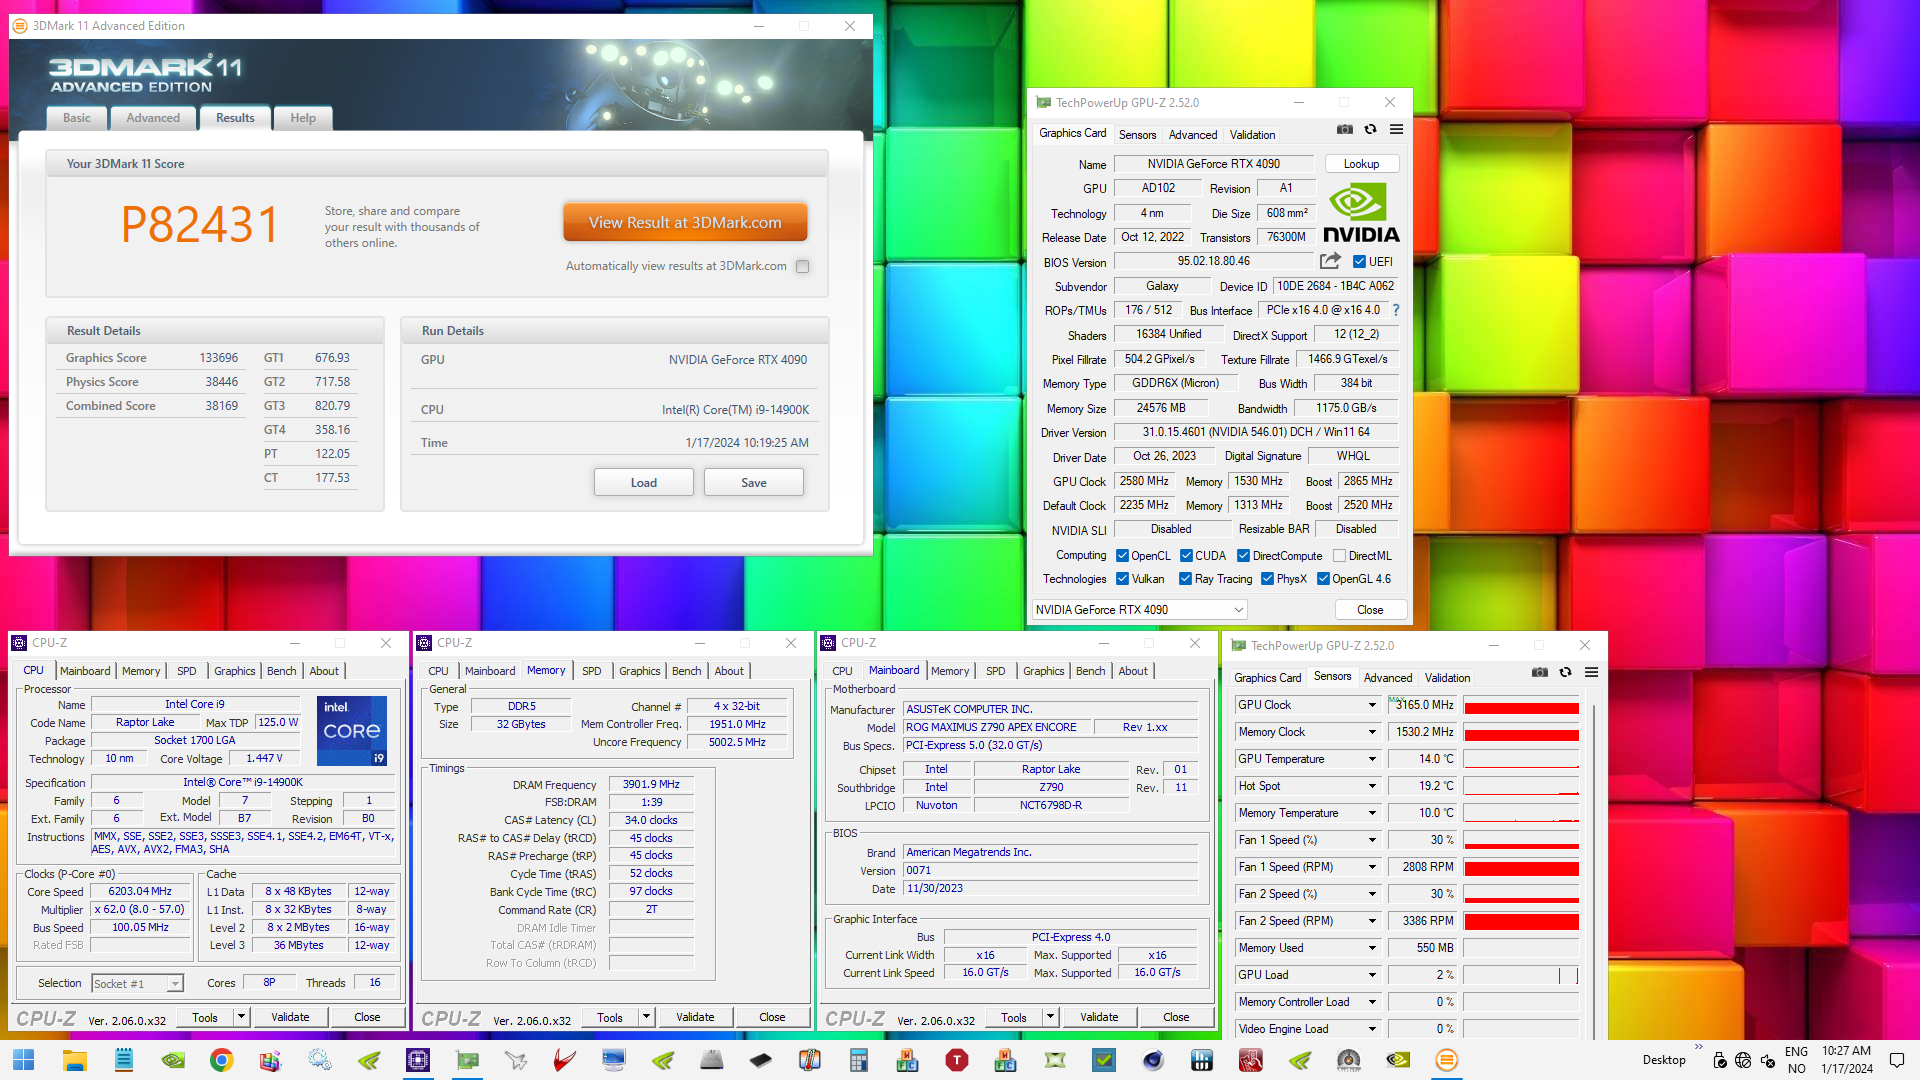Toggle the DirectCompute checkbox
Screen dimensions: 1920x1080
coord(1243,556)
